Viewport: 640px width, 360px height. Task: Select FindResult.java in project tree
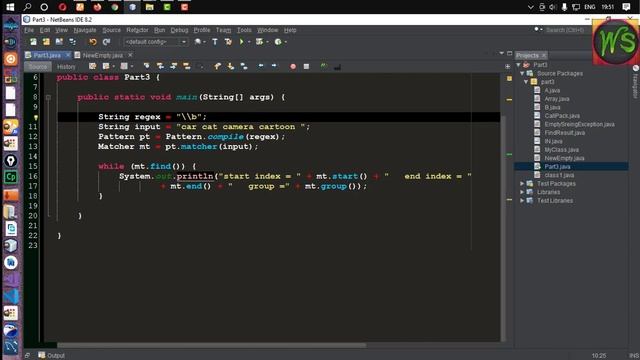click(564, 133)
